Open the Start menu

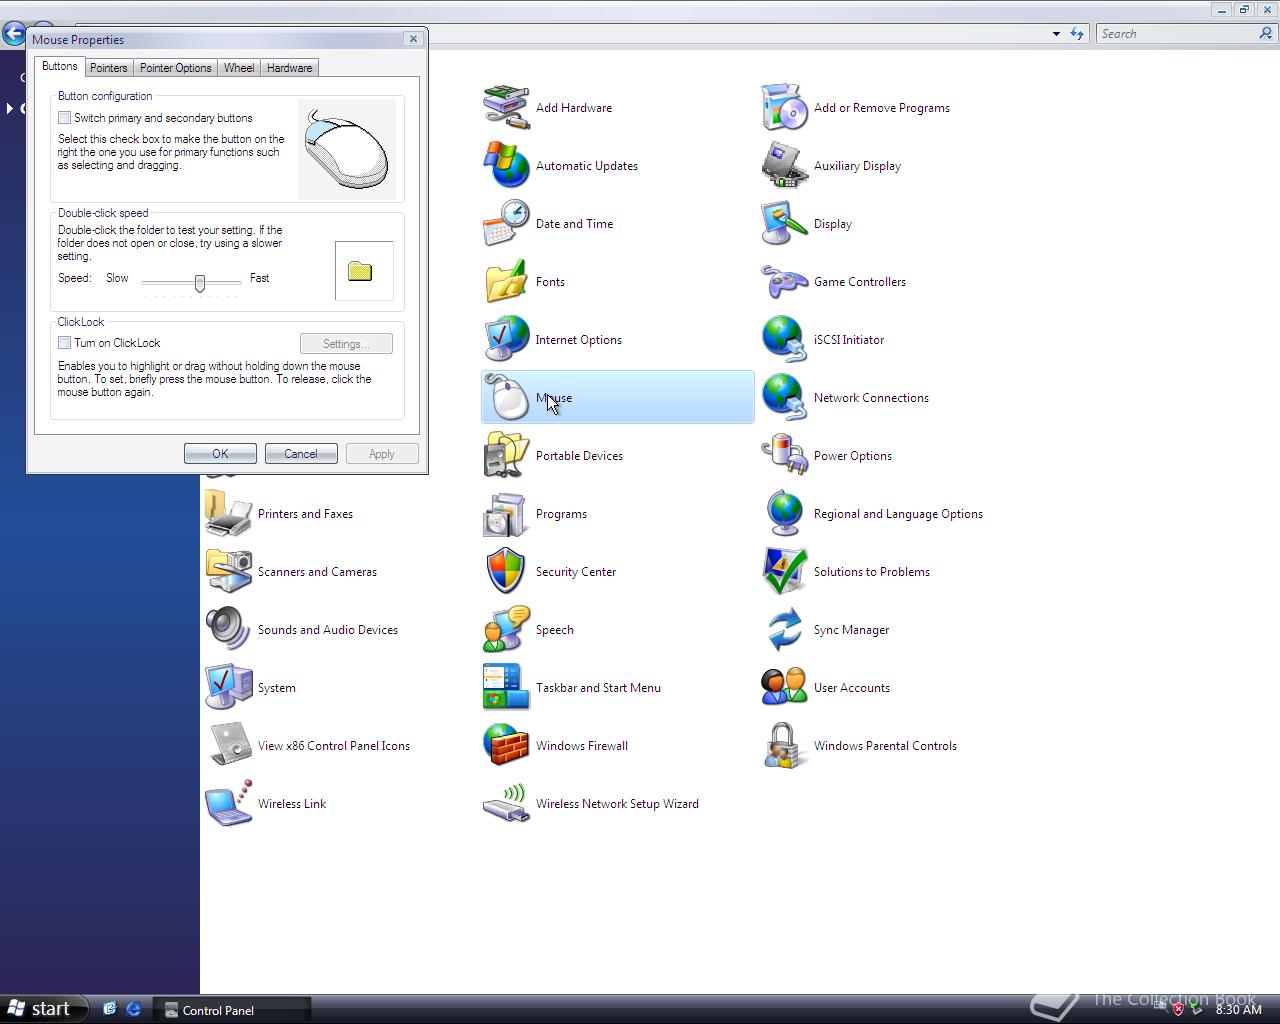(x=44, y=1009)
